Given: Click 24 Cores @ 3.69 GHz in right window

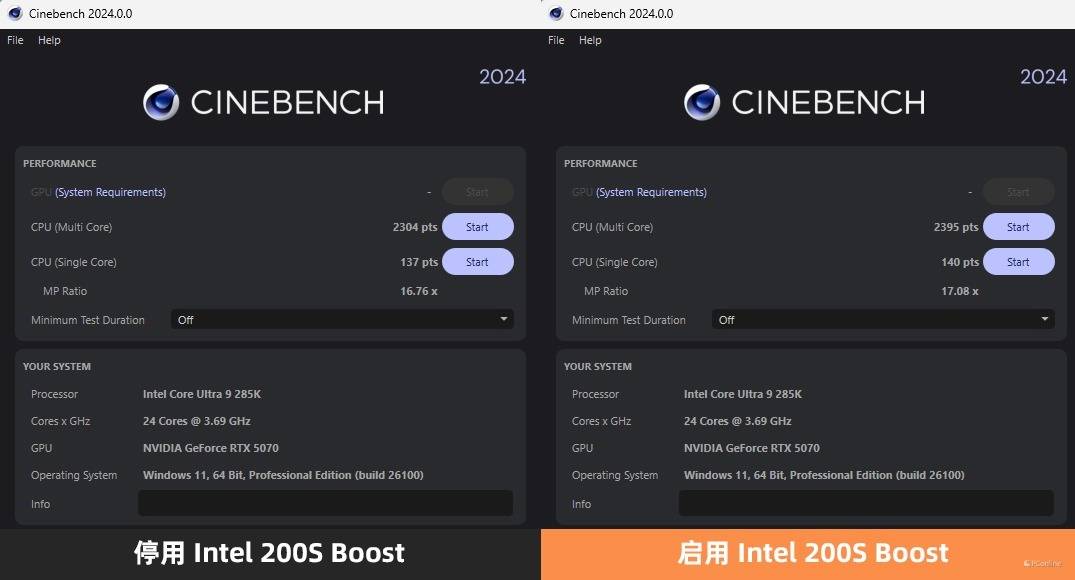Looking at the screenshot, I should click(x=738, y=421).
